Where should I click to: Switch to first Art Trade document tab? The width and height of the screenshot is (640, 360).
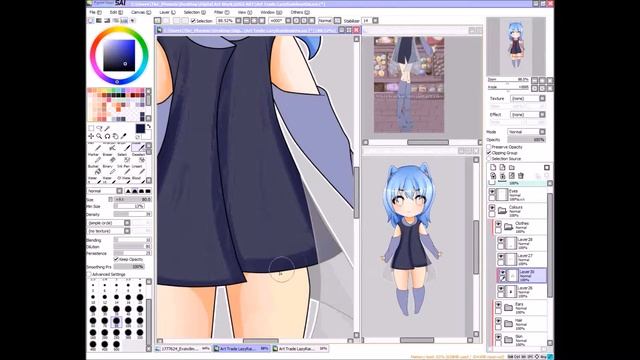242,349
